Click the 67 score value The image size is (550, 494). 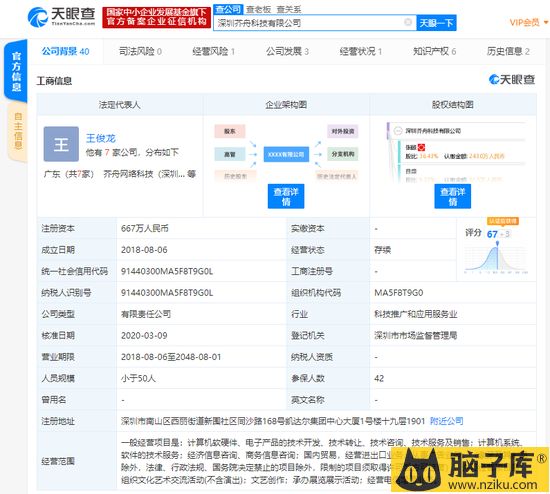tap(492, 234)
